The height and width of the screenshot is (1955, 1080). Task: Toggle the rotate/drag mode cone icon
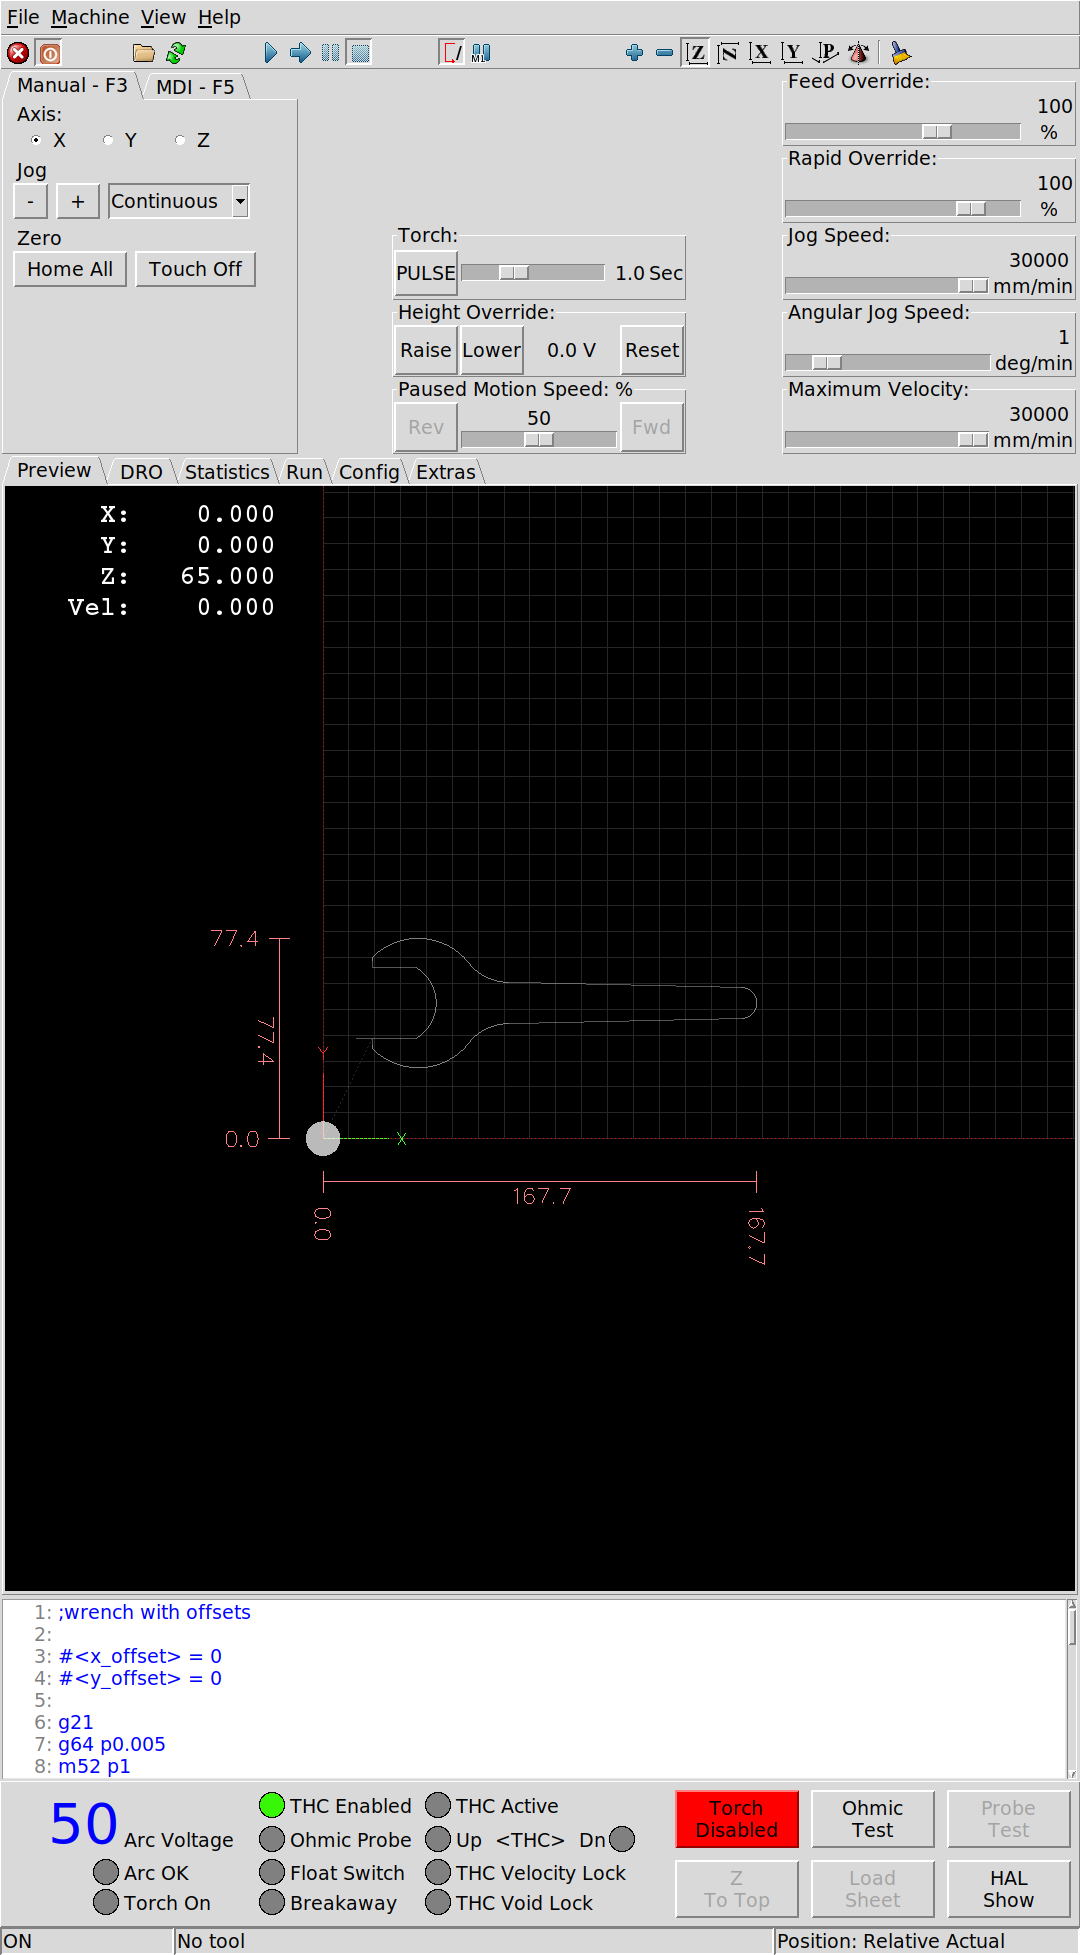tap(858, 53)
